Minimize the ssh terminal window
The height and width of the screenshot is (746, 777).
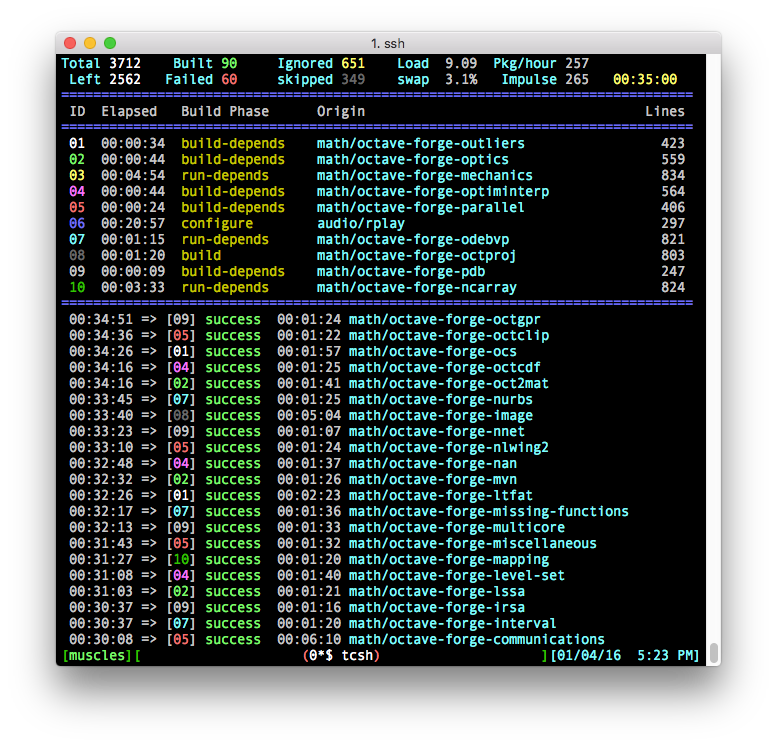(x=90, y=43)
